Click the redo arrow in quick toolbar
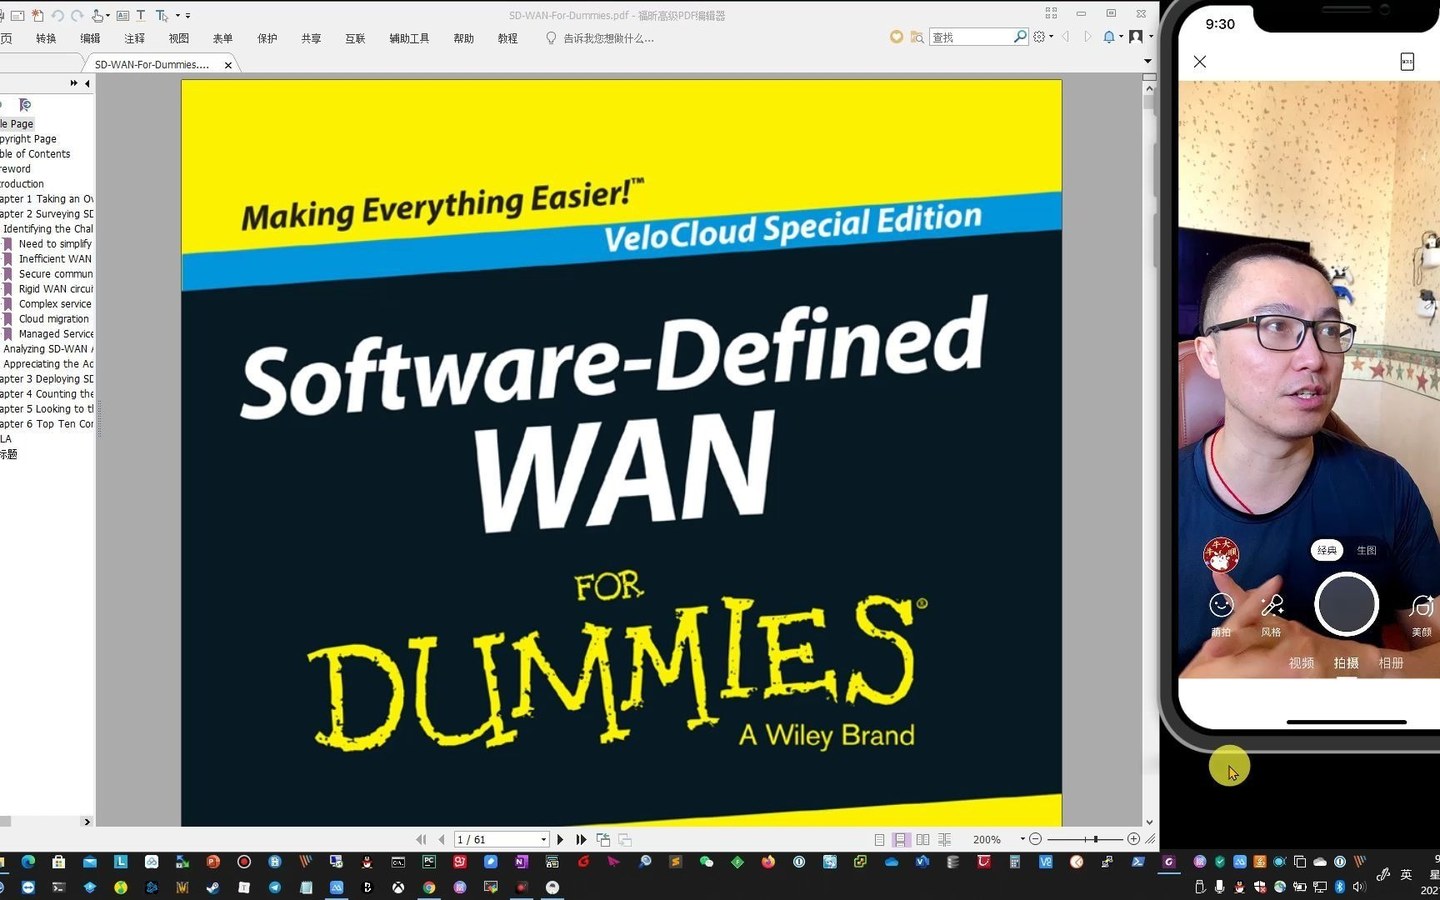 click(x=77, y=15)
